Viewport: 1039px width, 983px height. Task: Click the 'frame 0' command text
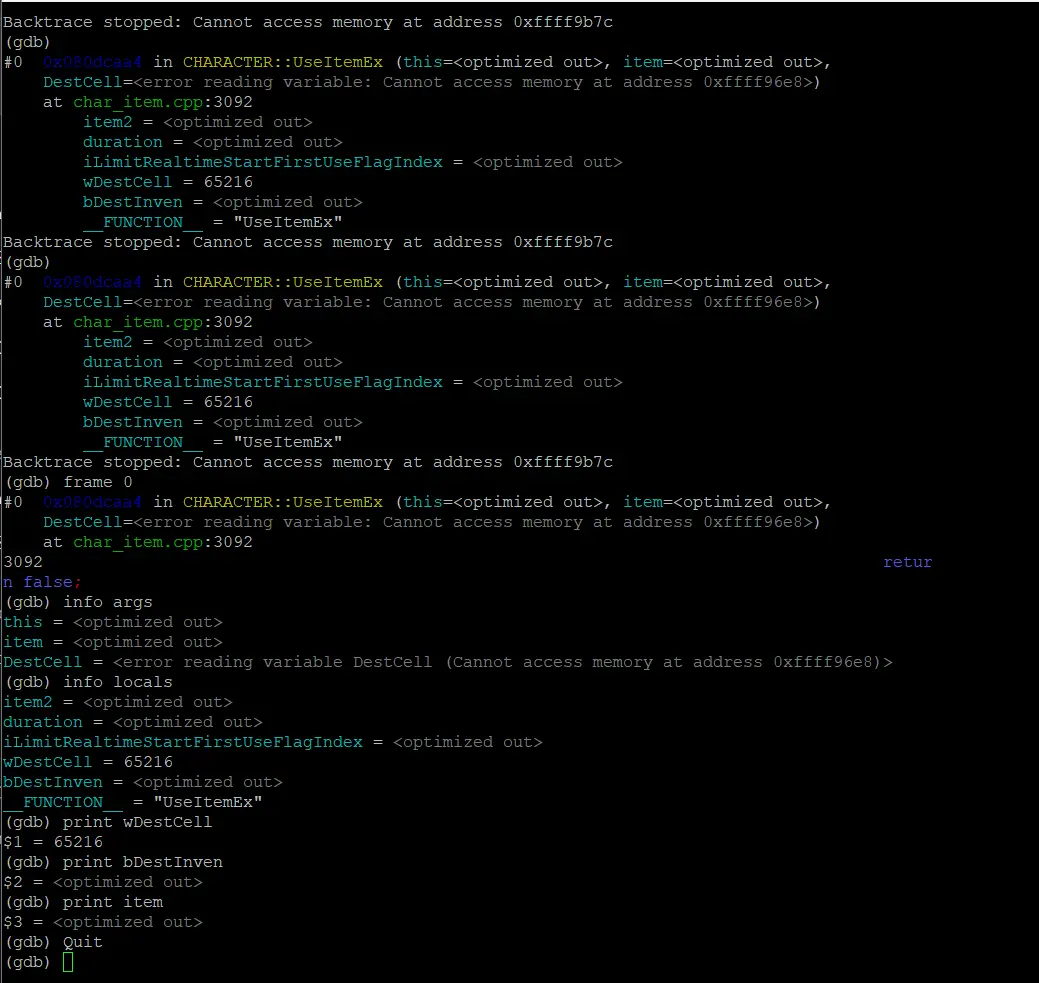click(x=97, y=482)
